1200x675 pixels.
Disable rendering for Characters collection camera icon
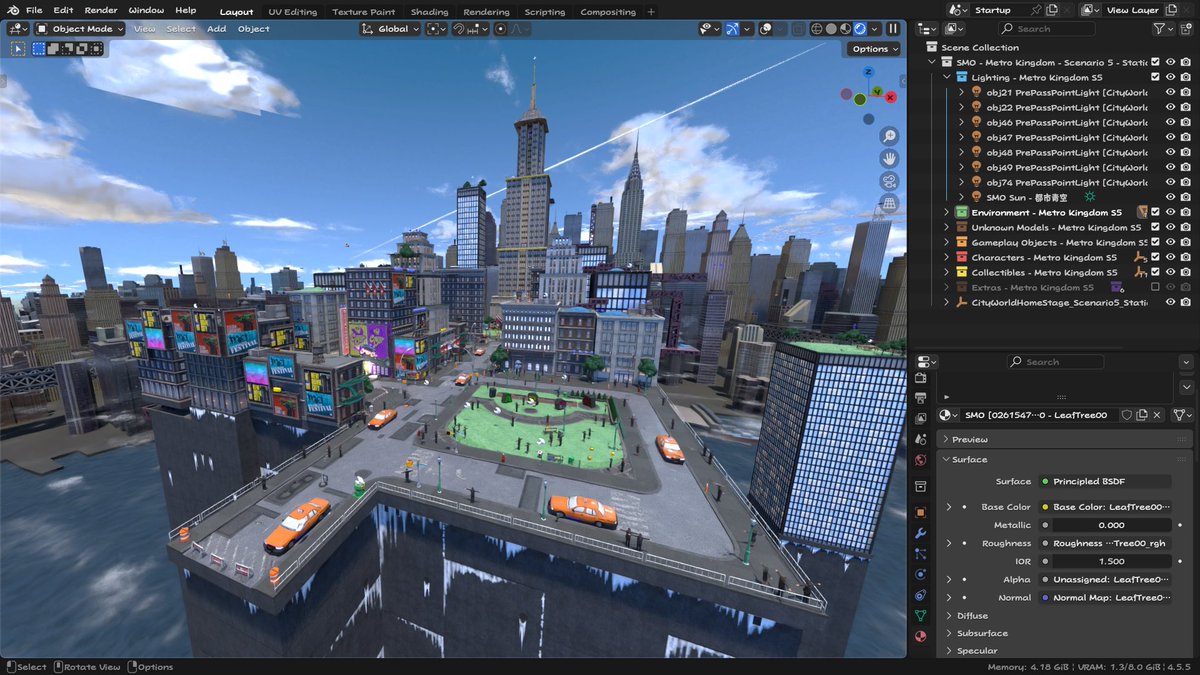coord(1185,257)
